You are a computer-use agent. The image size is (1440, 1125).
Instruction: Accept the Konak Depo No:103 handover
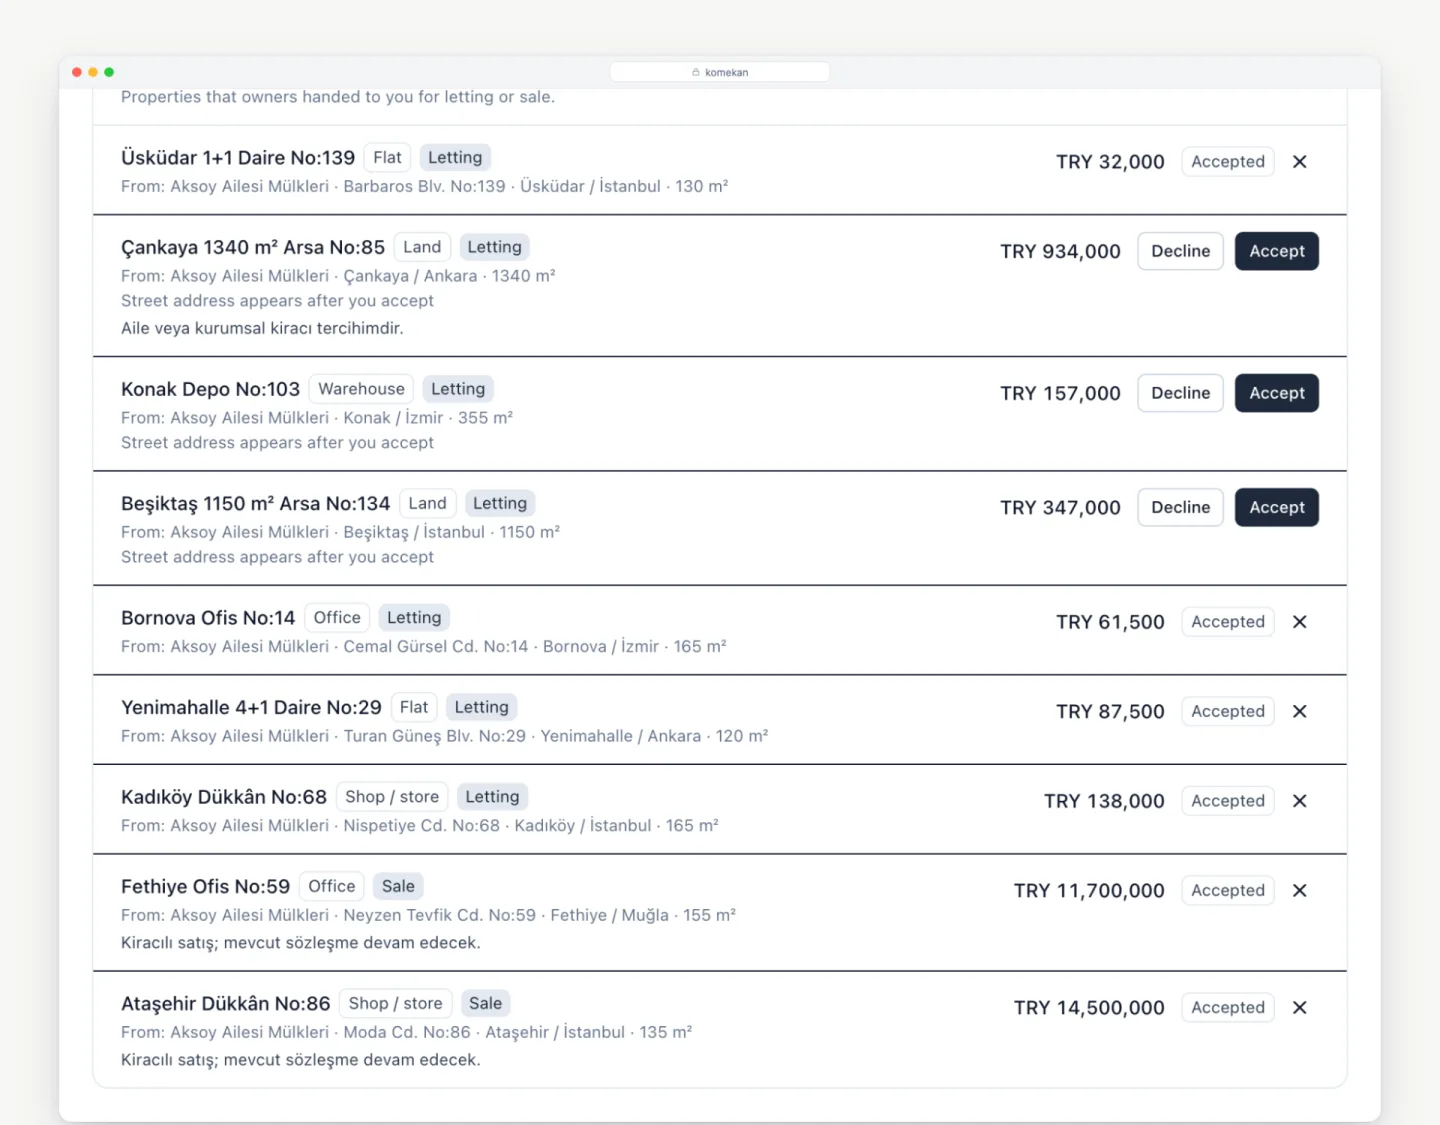coord(1276,393)
